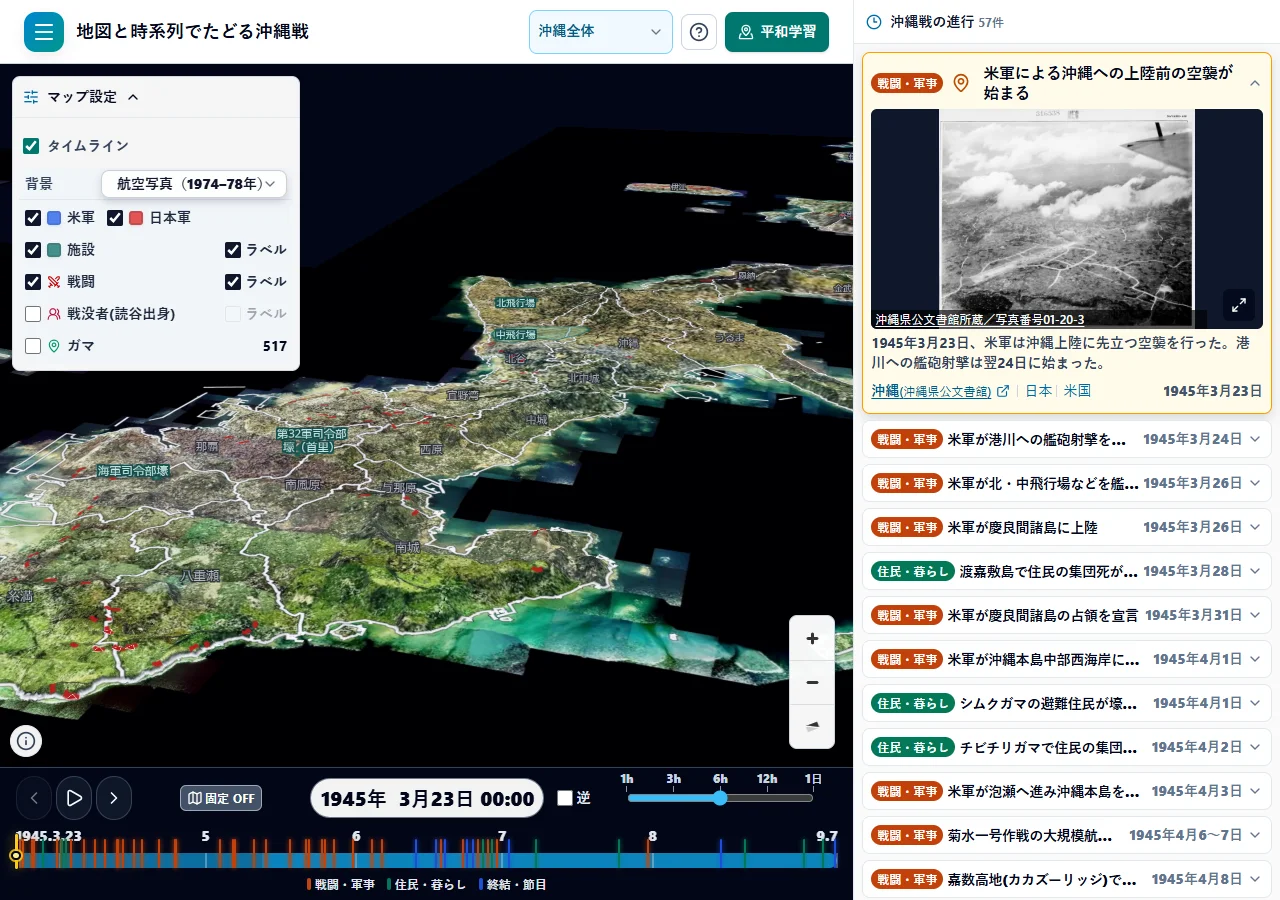
Task: Uncheck the 米軍 layer checkbox
Action: [x=33, y=218]
